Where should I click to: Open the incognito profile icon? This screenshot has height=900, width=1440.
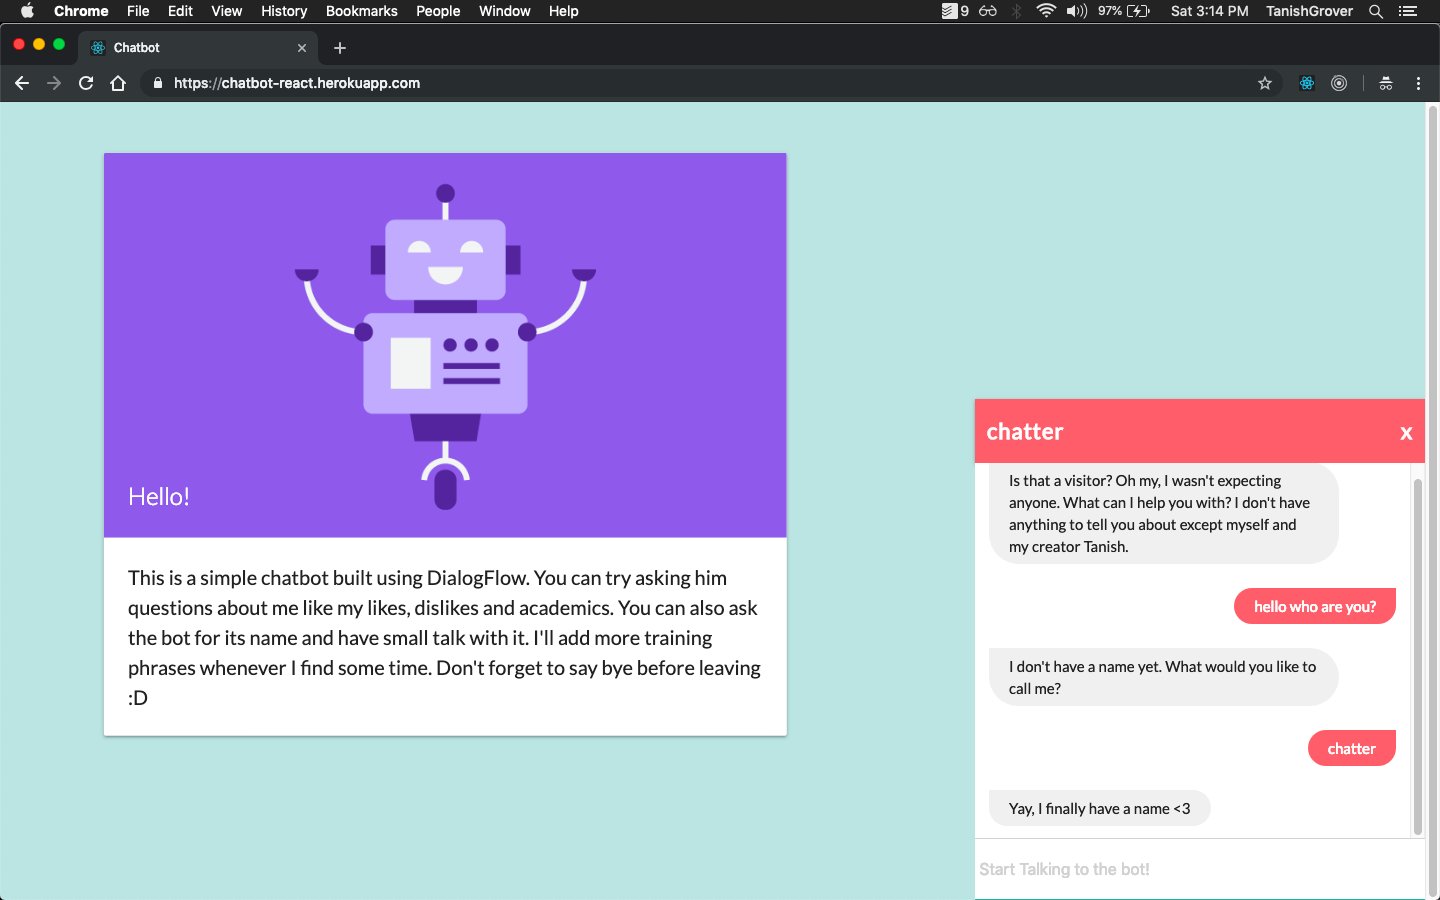pyautogui.click(x=1386, y=83)
